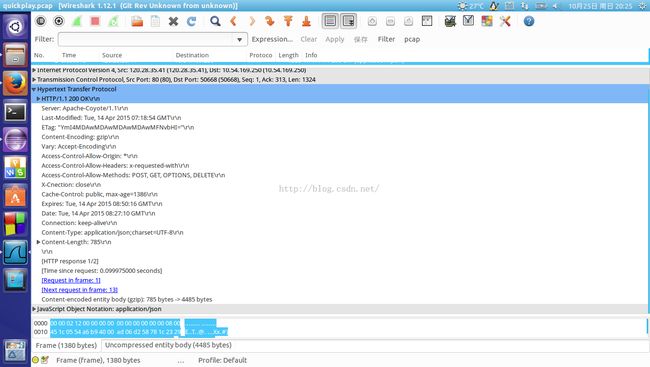Screen dimensions: 650x367
Task: Reload the capture file
Action: 191,21
